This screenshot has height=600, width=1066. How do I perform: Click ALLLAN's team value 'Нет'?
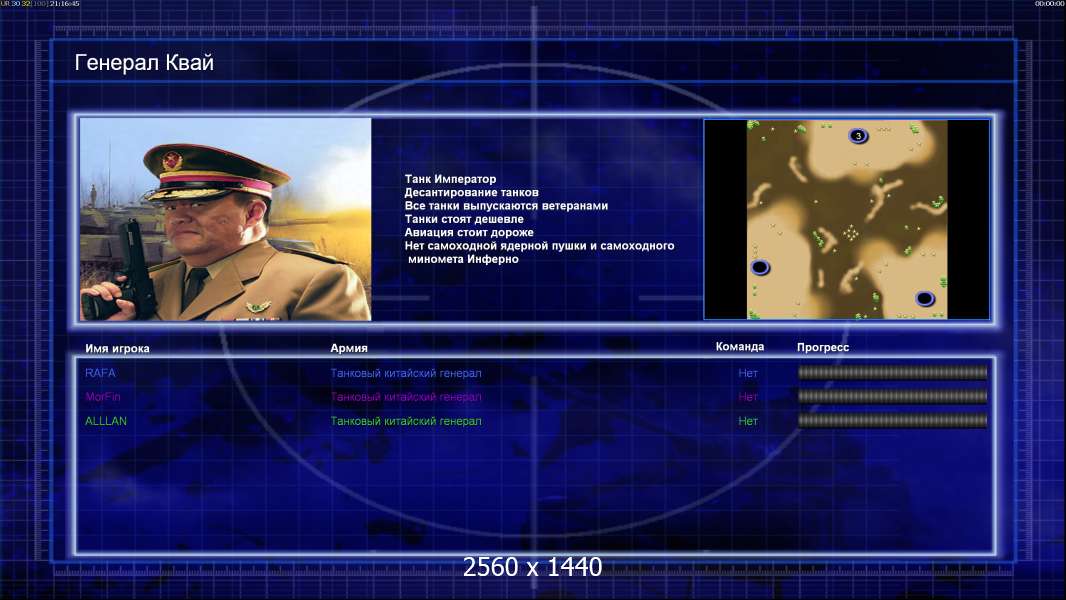[748, 421]
